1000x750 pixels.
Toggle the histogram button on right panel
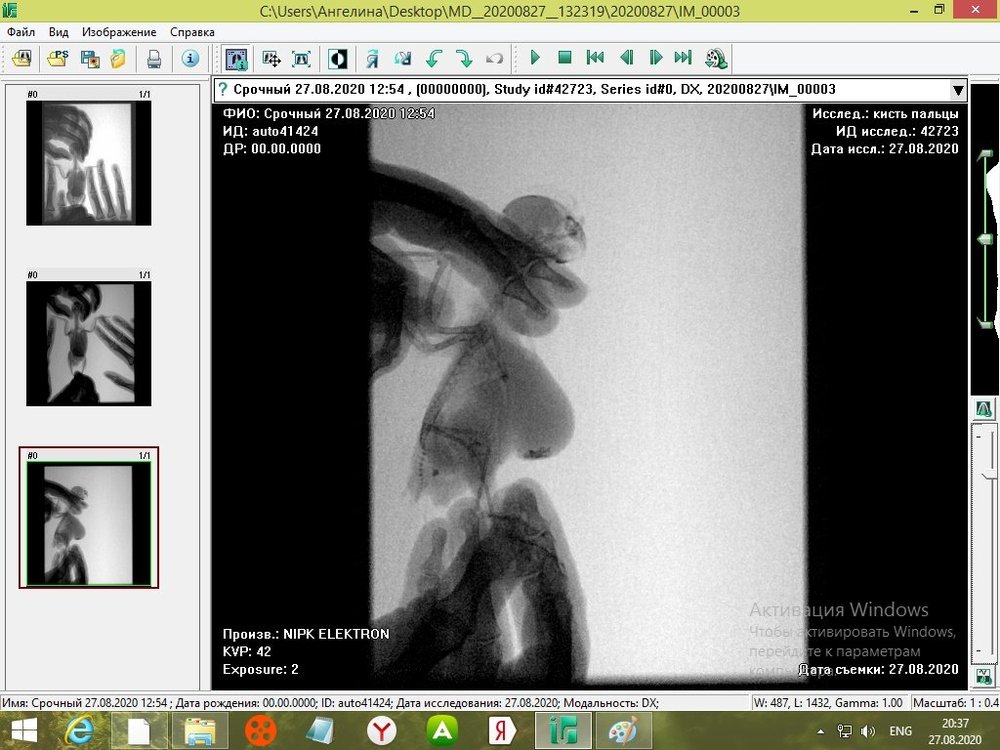(x=984, y=408)
